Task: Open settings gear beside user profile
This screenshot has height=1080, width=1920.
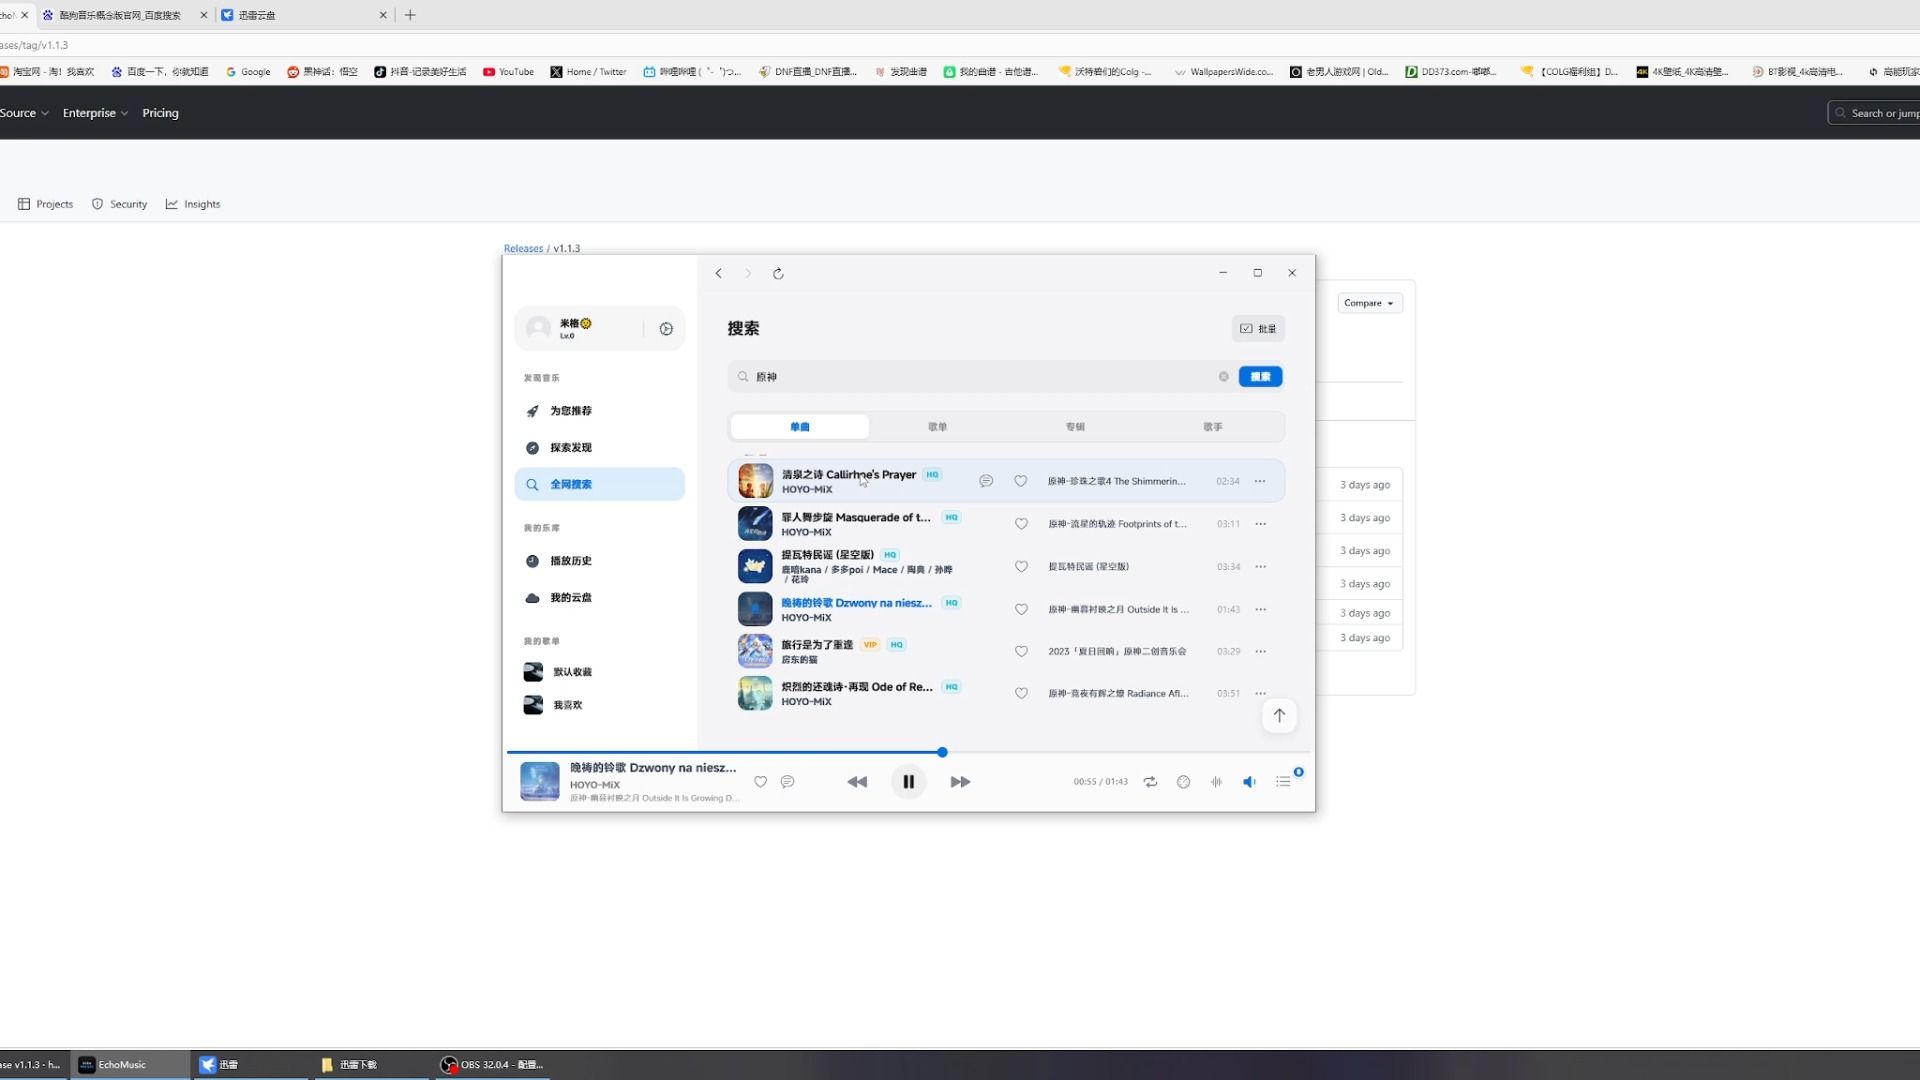Action: pos(666,329)
